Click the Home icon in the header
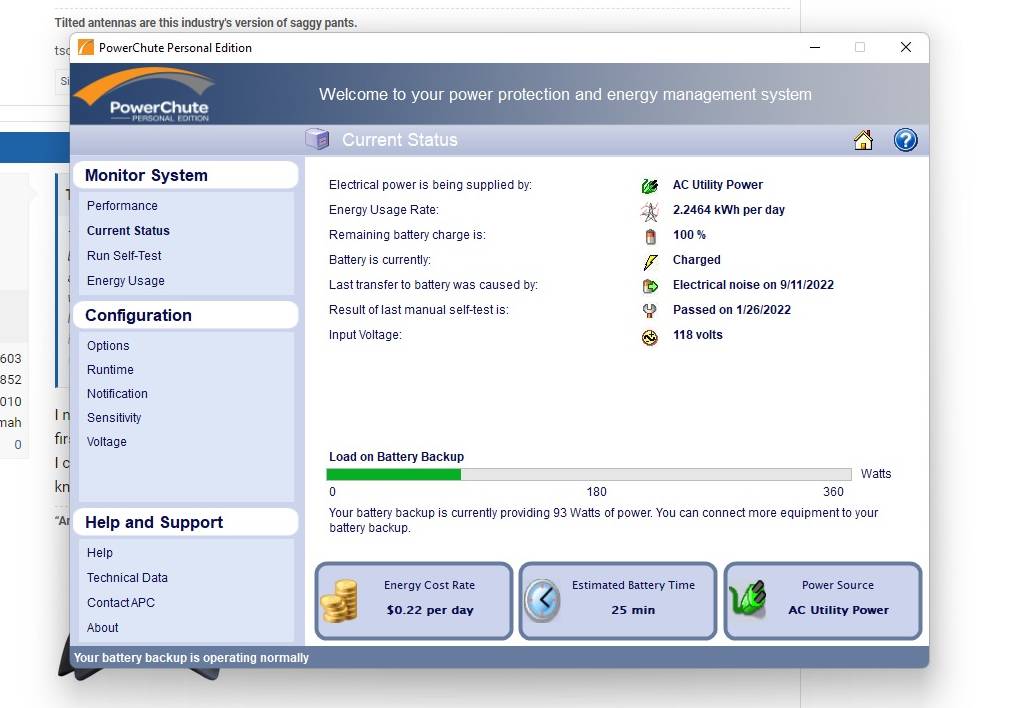 [863, 140]
